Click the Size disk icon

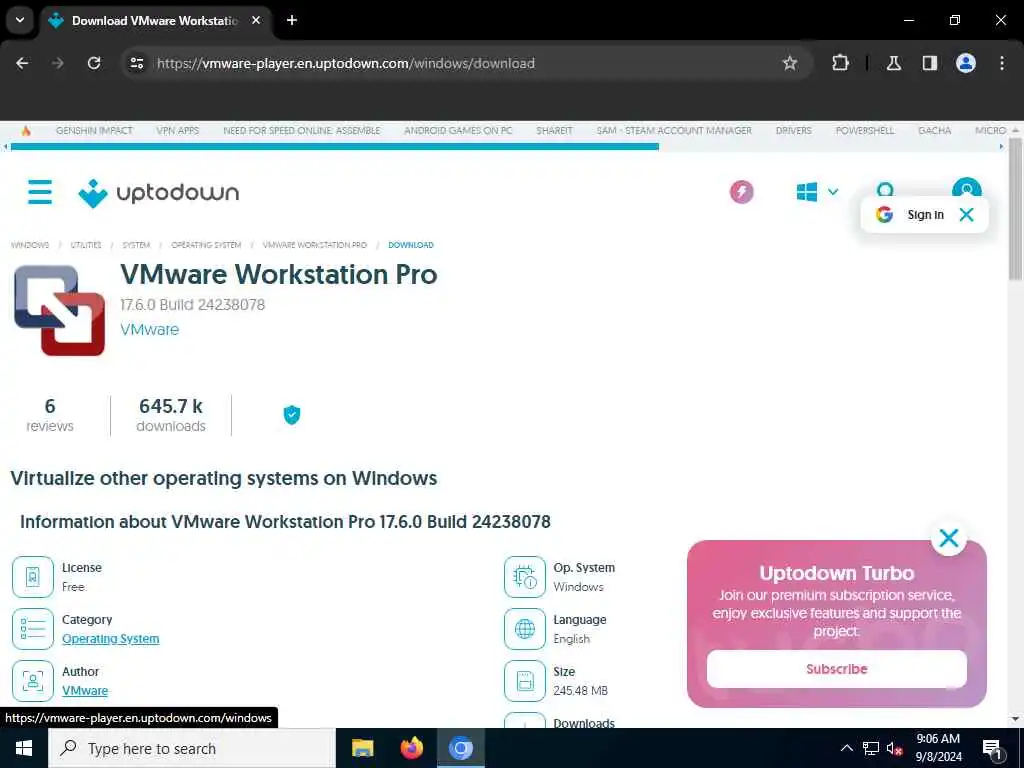point(524,680)
